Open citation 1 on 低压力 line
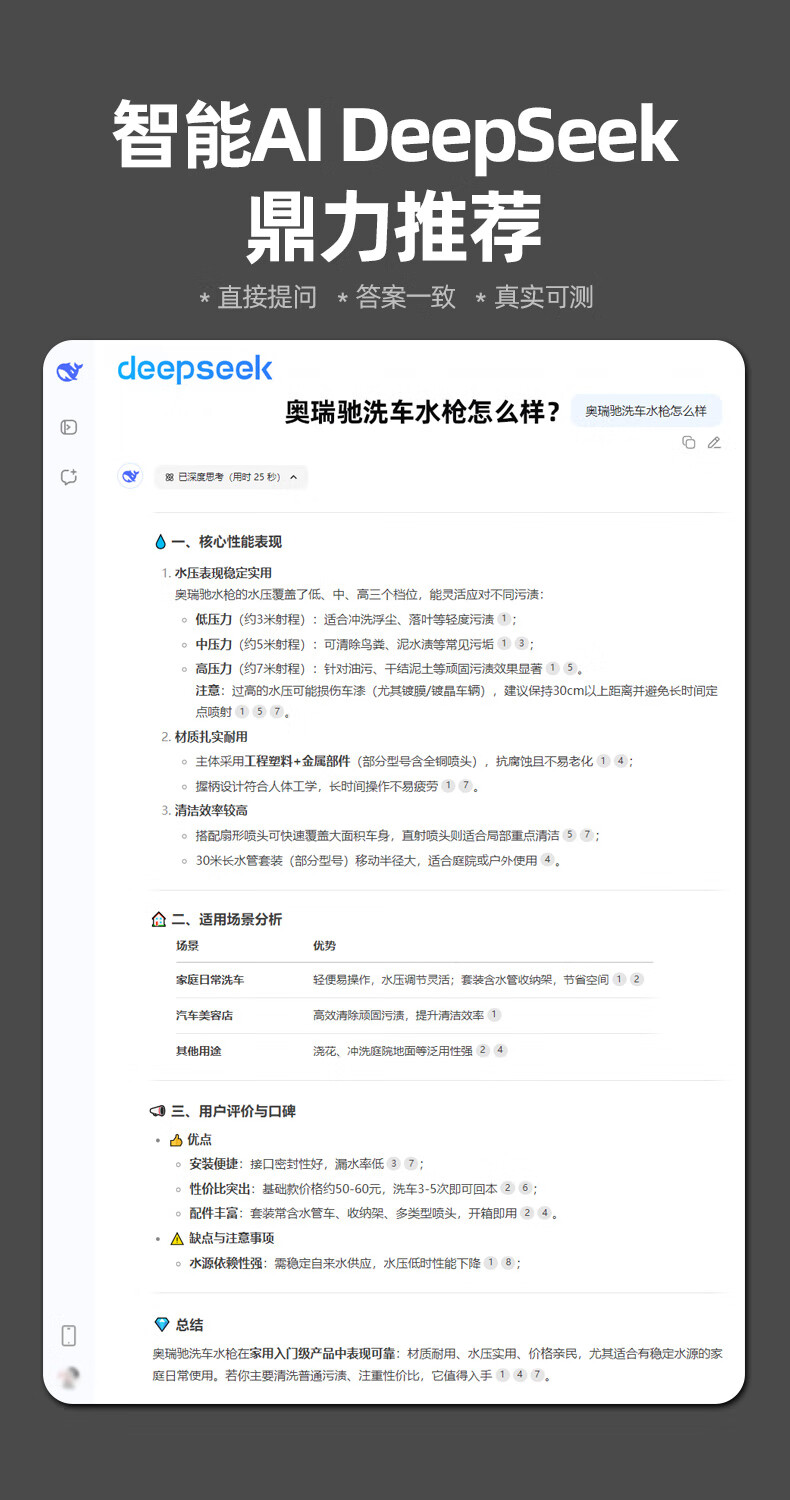Screen dimensions: 790x1500 coord(504,619)
